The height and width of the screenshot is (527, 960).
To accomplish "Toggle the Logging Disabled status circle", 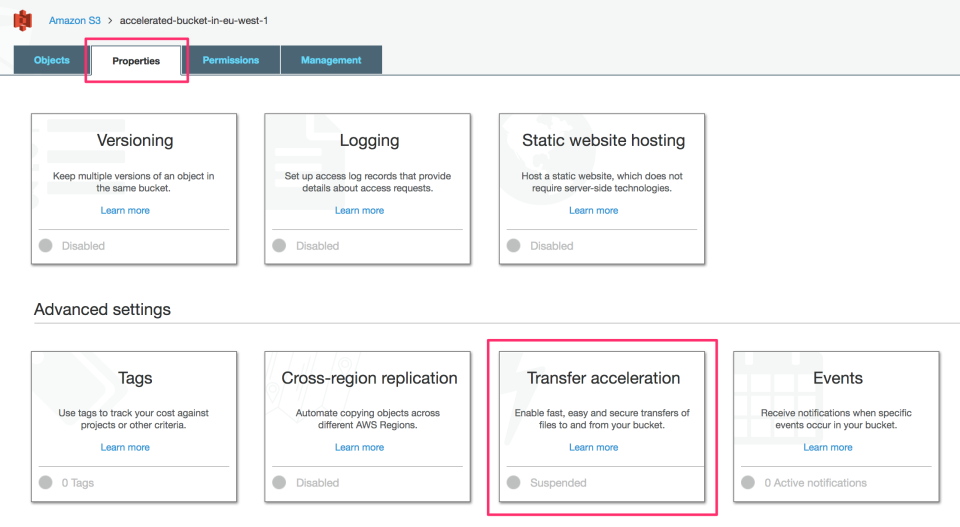I will 279,245.
